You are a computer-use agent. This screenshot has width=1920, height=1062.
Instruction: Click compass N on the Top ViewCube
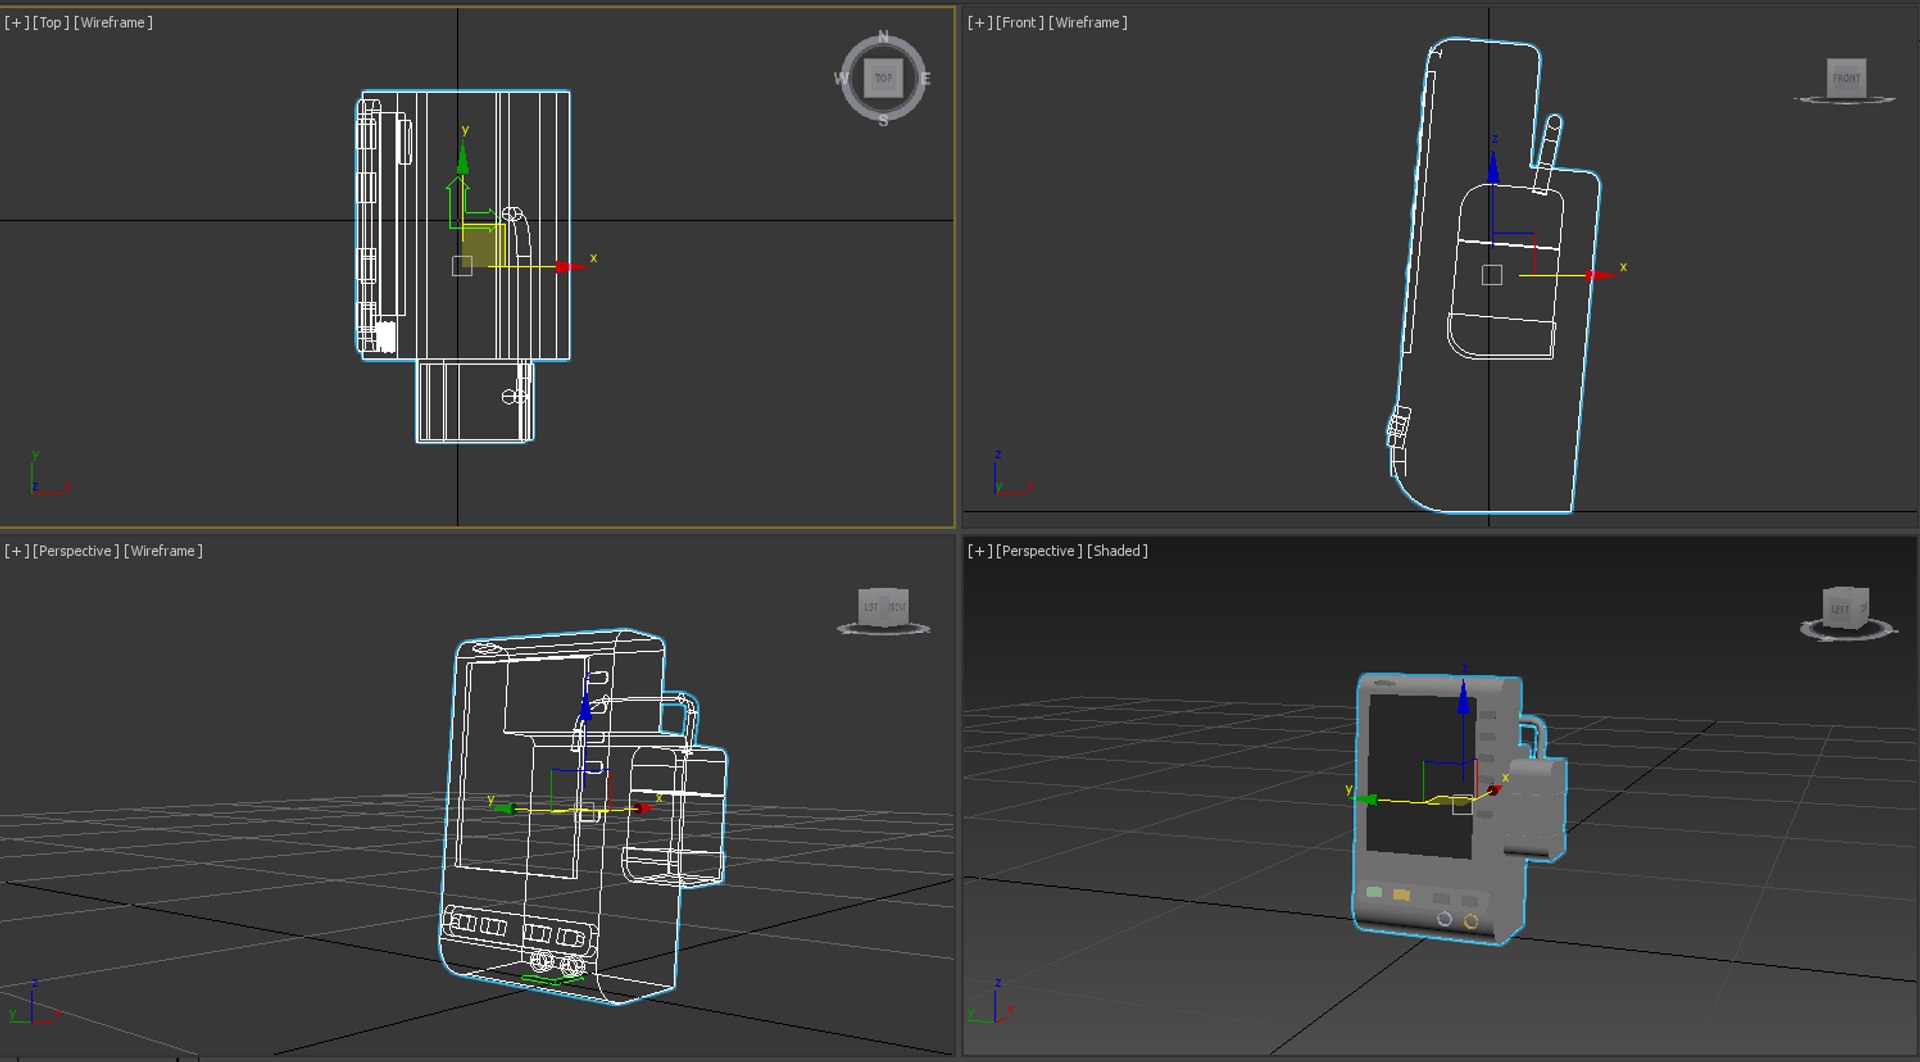[x=883, y=37]
